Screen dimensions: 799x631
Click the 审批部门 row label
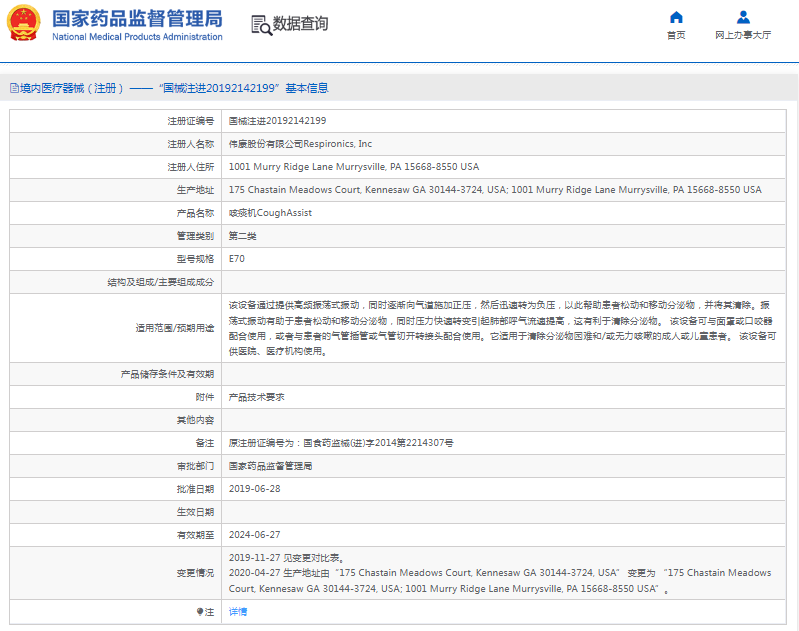(x=195, y=466)
